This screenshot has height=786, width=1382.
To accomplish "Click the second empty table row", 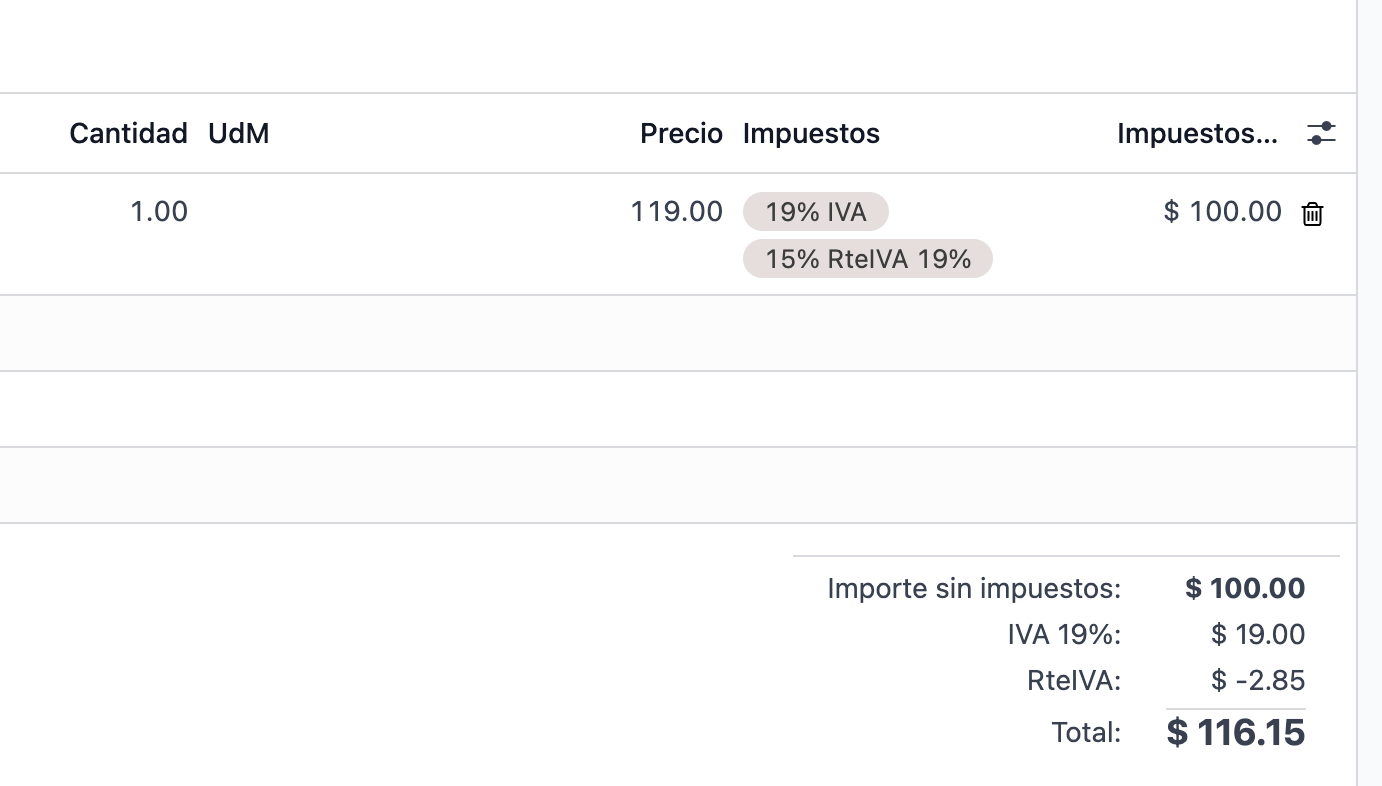I will coord(678,409).
